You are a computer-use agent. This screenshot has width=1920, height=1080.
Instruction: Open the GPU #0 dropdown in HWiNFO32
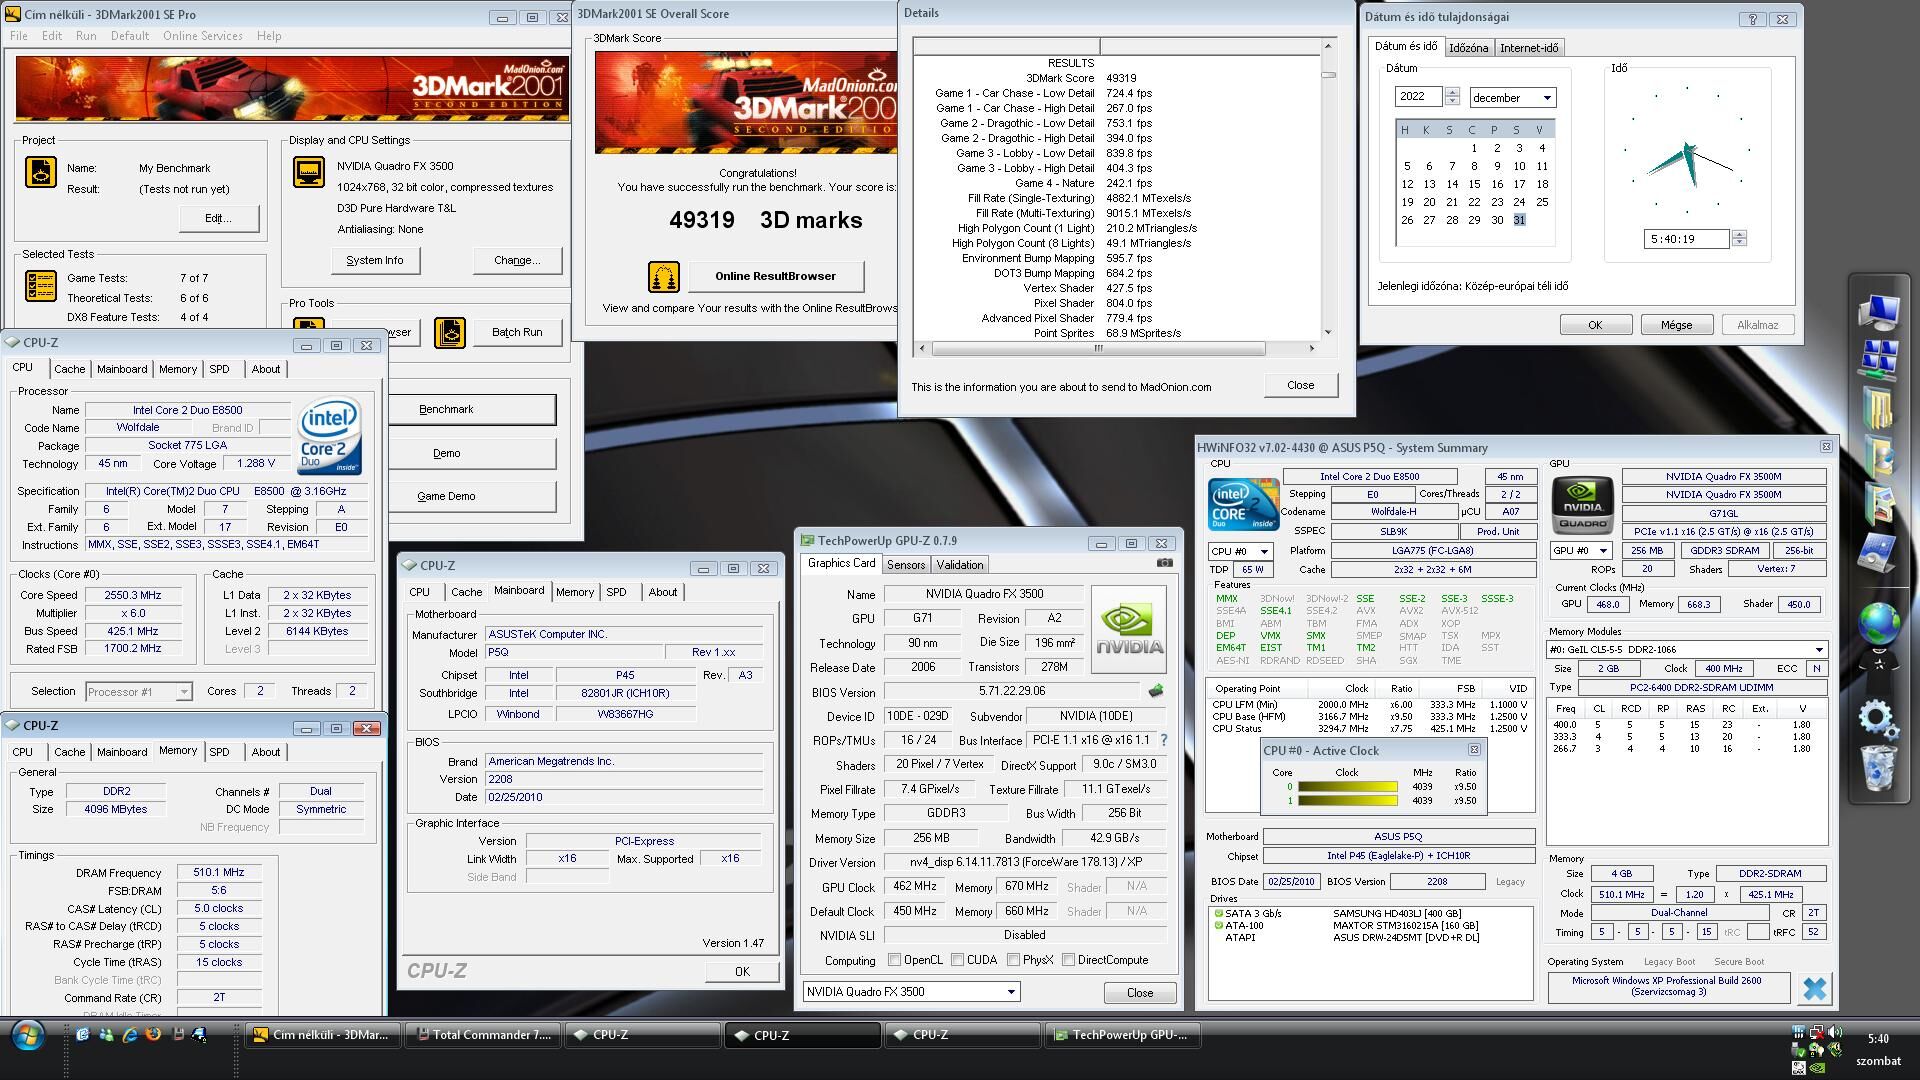click(1581, 551)
